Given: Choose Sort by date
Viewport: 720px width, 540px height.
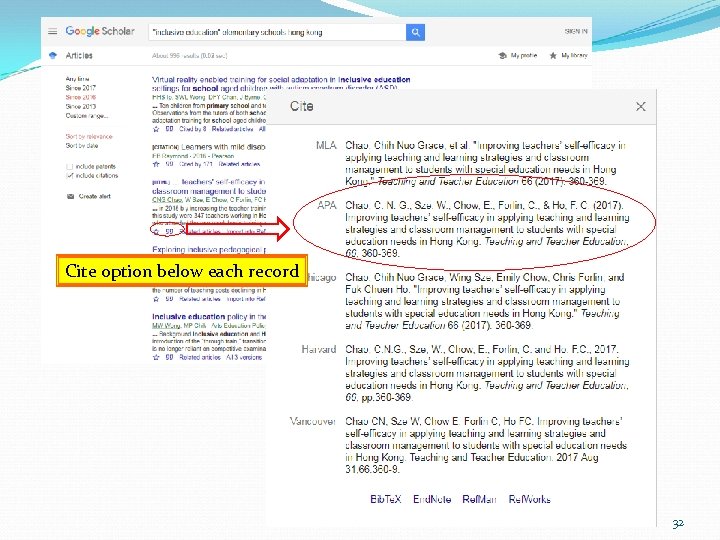Looking at the screenshot, I should pyautogui.click(x=82, y=146).
